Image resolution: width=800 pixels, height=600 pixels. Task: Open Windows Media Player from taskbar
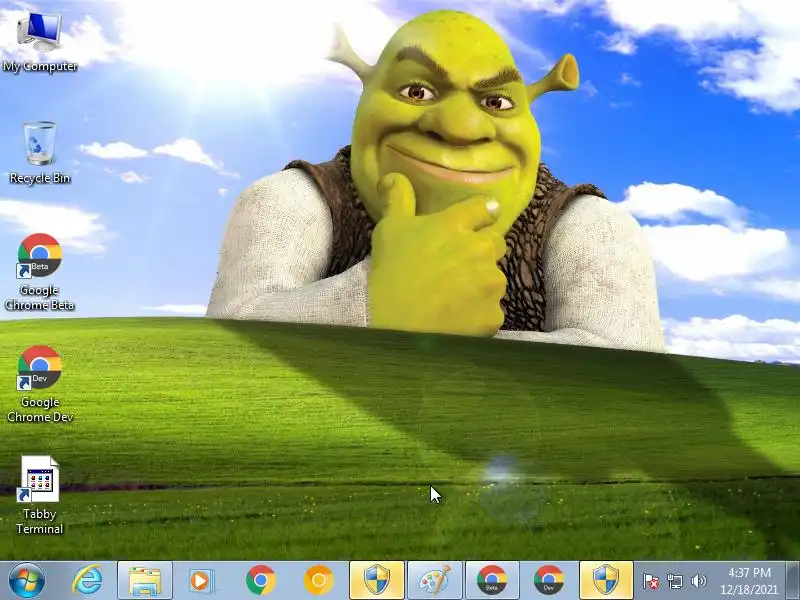[202, 581]
